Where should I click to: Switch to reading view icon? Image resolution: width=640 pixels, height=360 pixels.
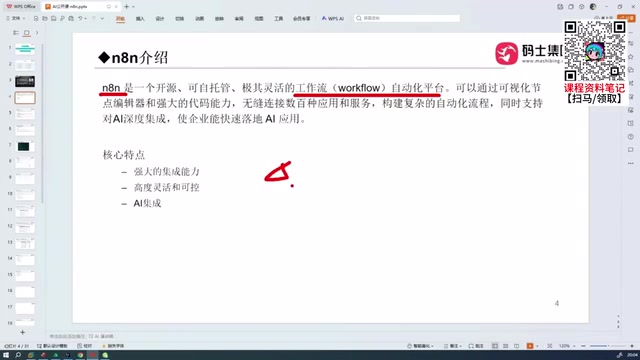coord(517,346)
